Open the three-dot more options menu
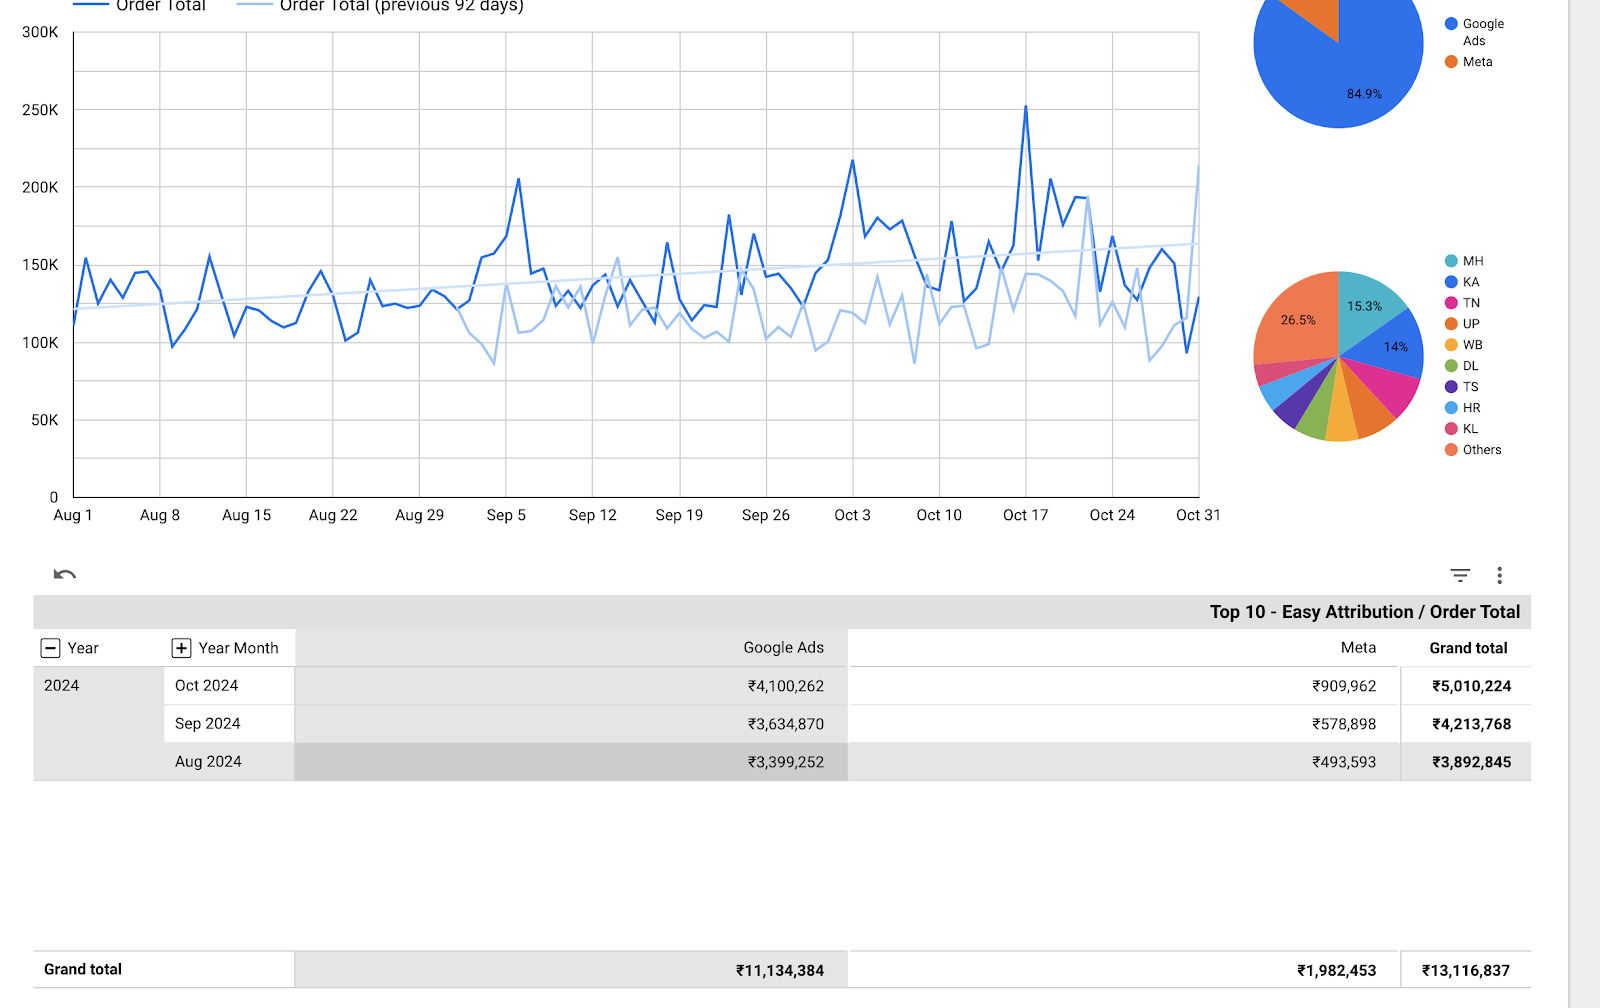This screenshot has height=1008, width=1600. coord(1499,575)
